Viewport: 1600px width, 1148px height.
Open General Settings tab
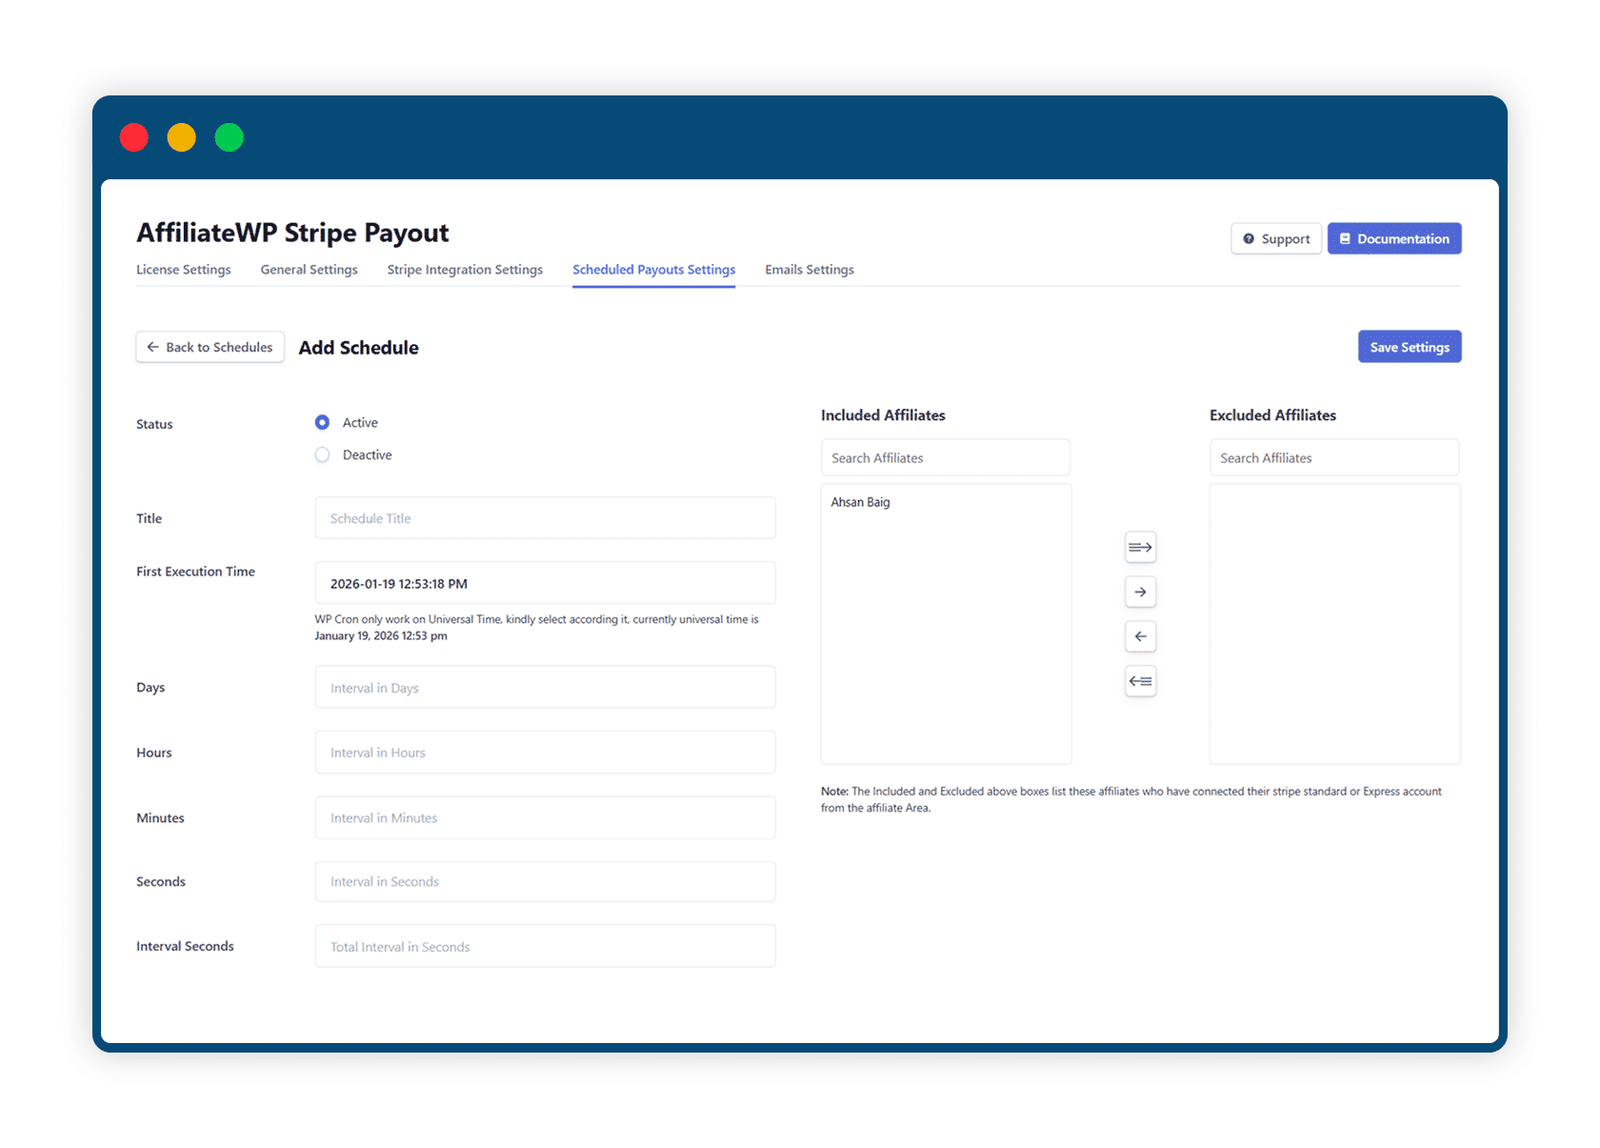point(309,270)
